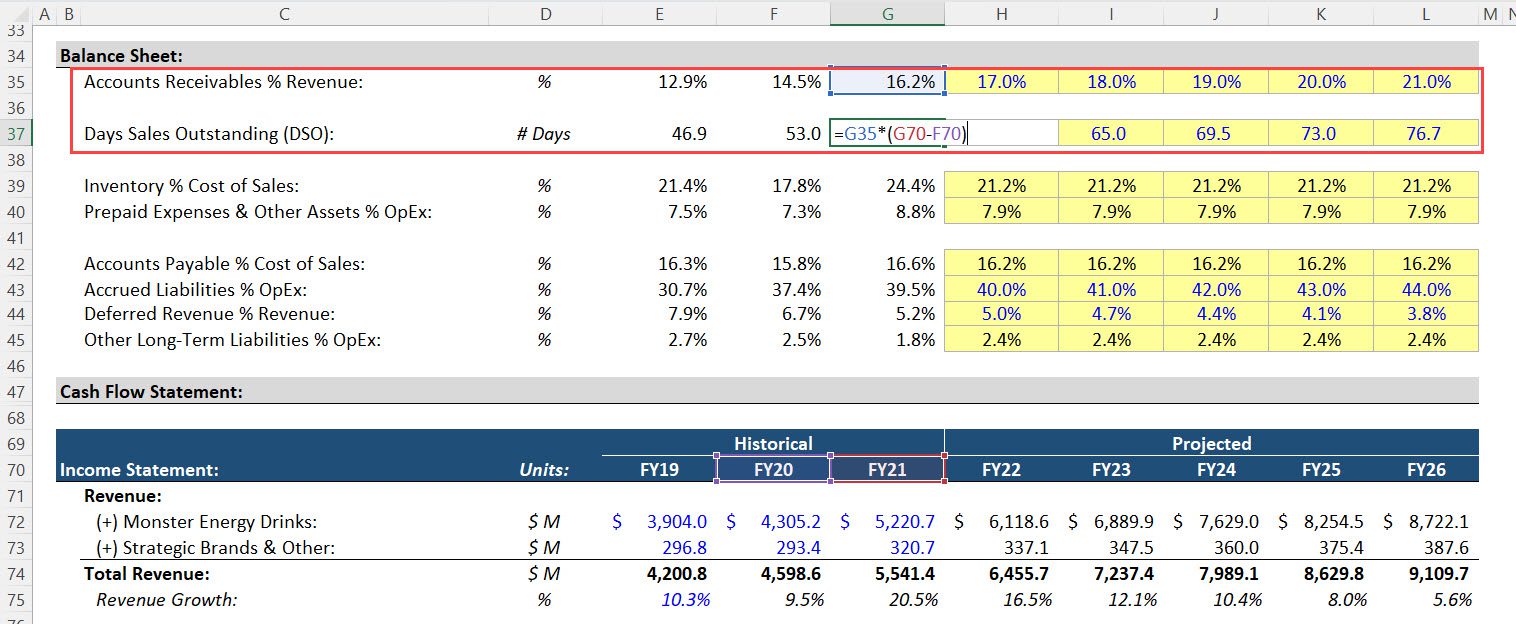
Task: Click the FY20 column header cell
Action: [773, 467]
